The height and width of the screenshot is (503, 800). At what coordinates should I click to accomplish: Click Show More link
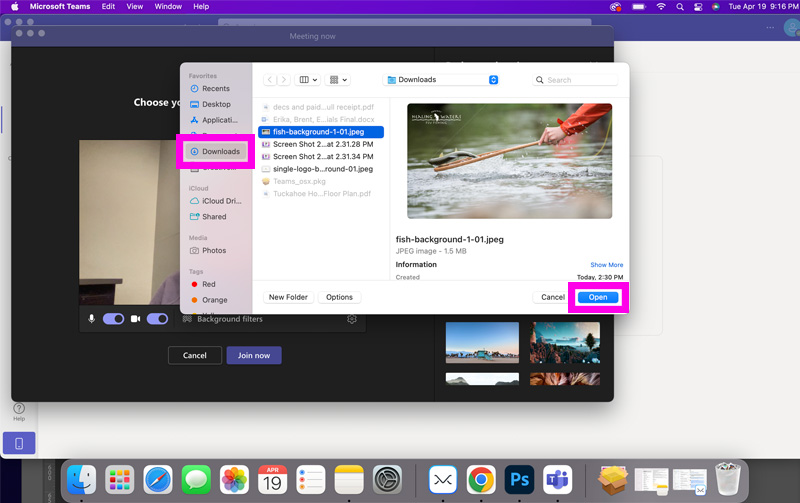coord(607,265)
